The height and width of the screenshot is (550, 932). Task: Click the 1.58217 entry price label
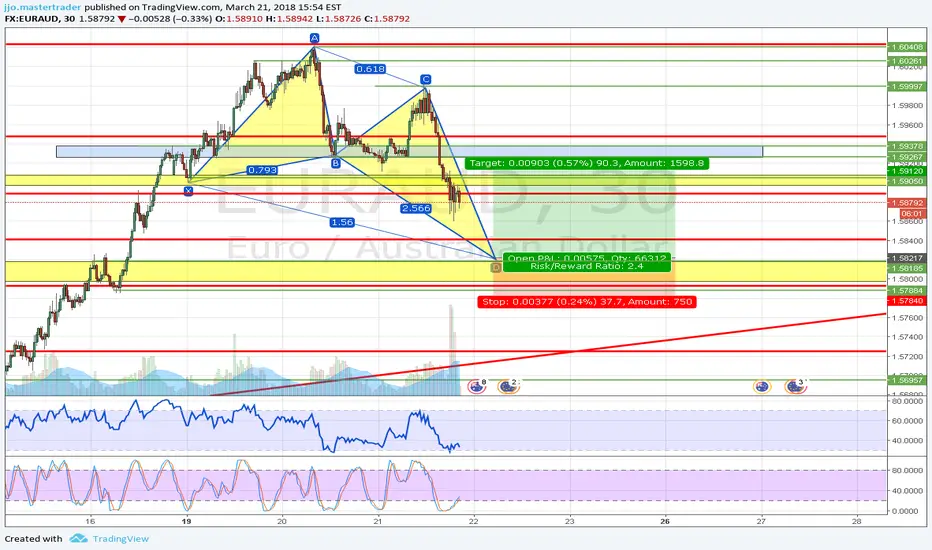coord(907,258)
